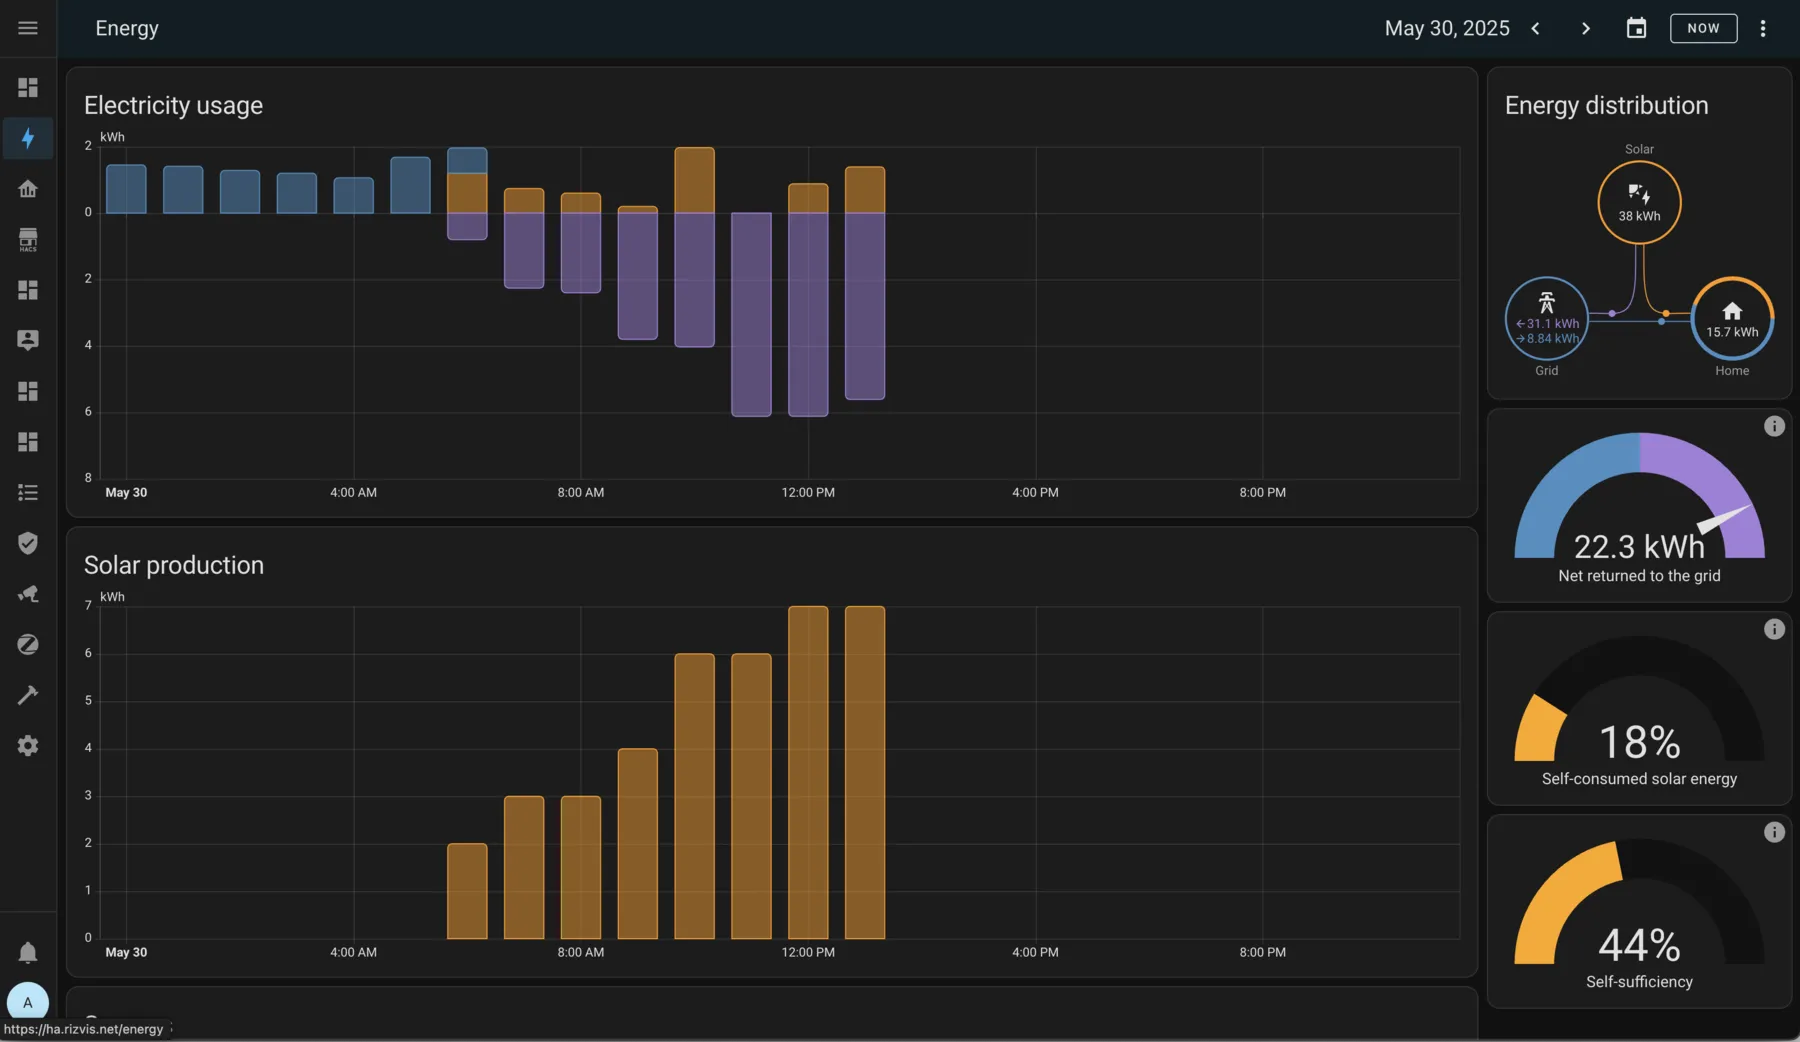Open the HACS store in sidebar

pyautogui.click(x=28, y=240)
